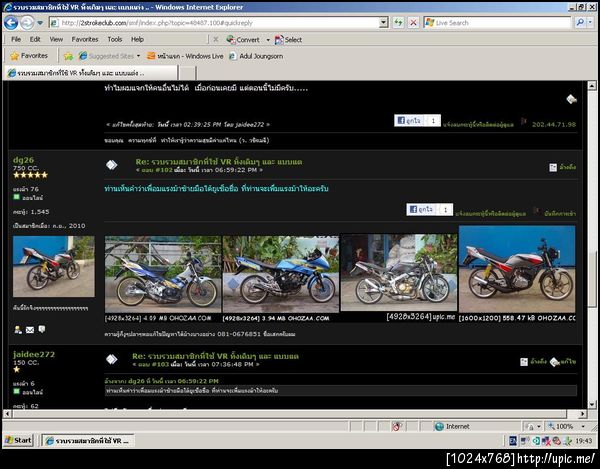Open the search provider options dropdown
This screenshot has width=600, height=469.
tap(590, 23)
